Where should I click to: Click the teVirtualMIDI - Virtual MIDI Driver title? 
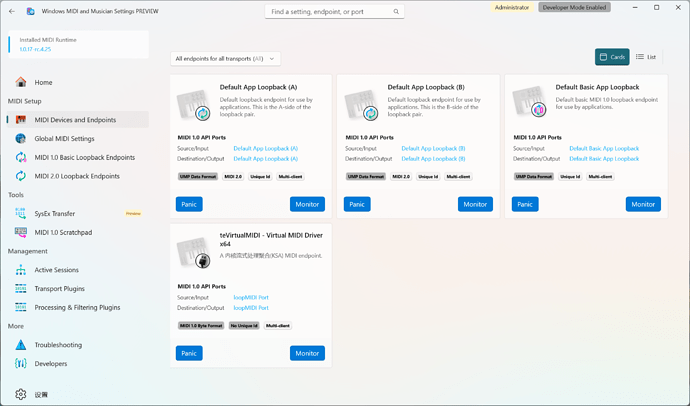tap(271, 239)
